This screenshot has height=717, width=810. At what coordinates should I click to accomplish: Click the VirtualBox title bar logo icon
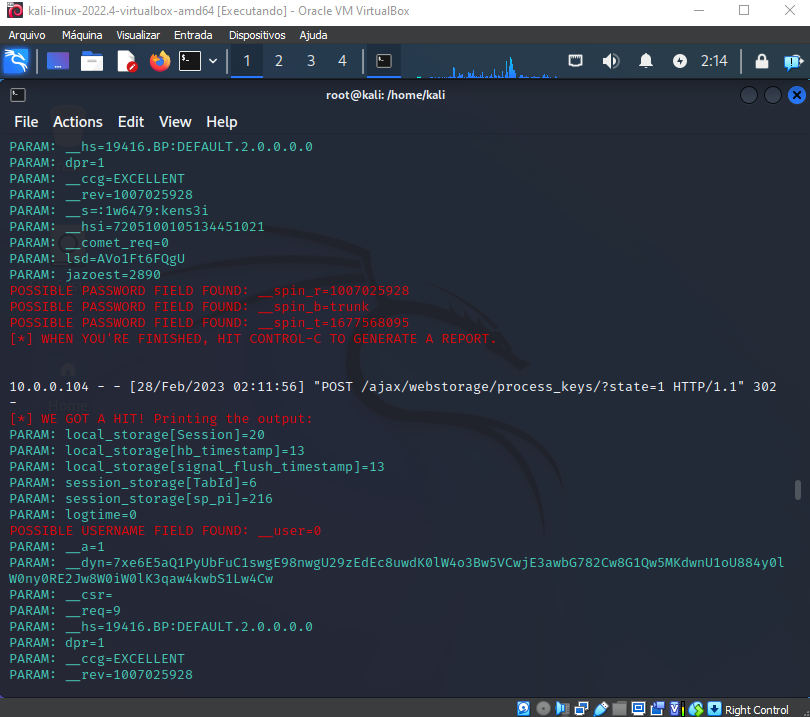(x=14, y=10)
